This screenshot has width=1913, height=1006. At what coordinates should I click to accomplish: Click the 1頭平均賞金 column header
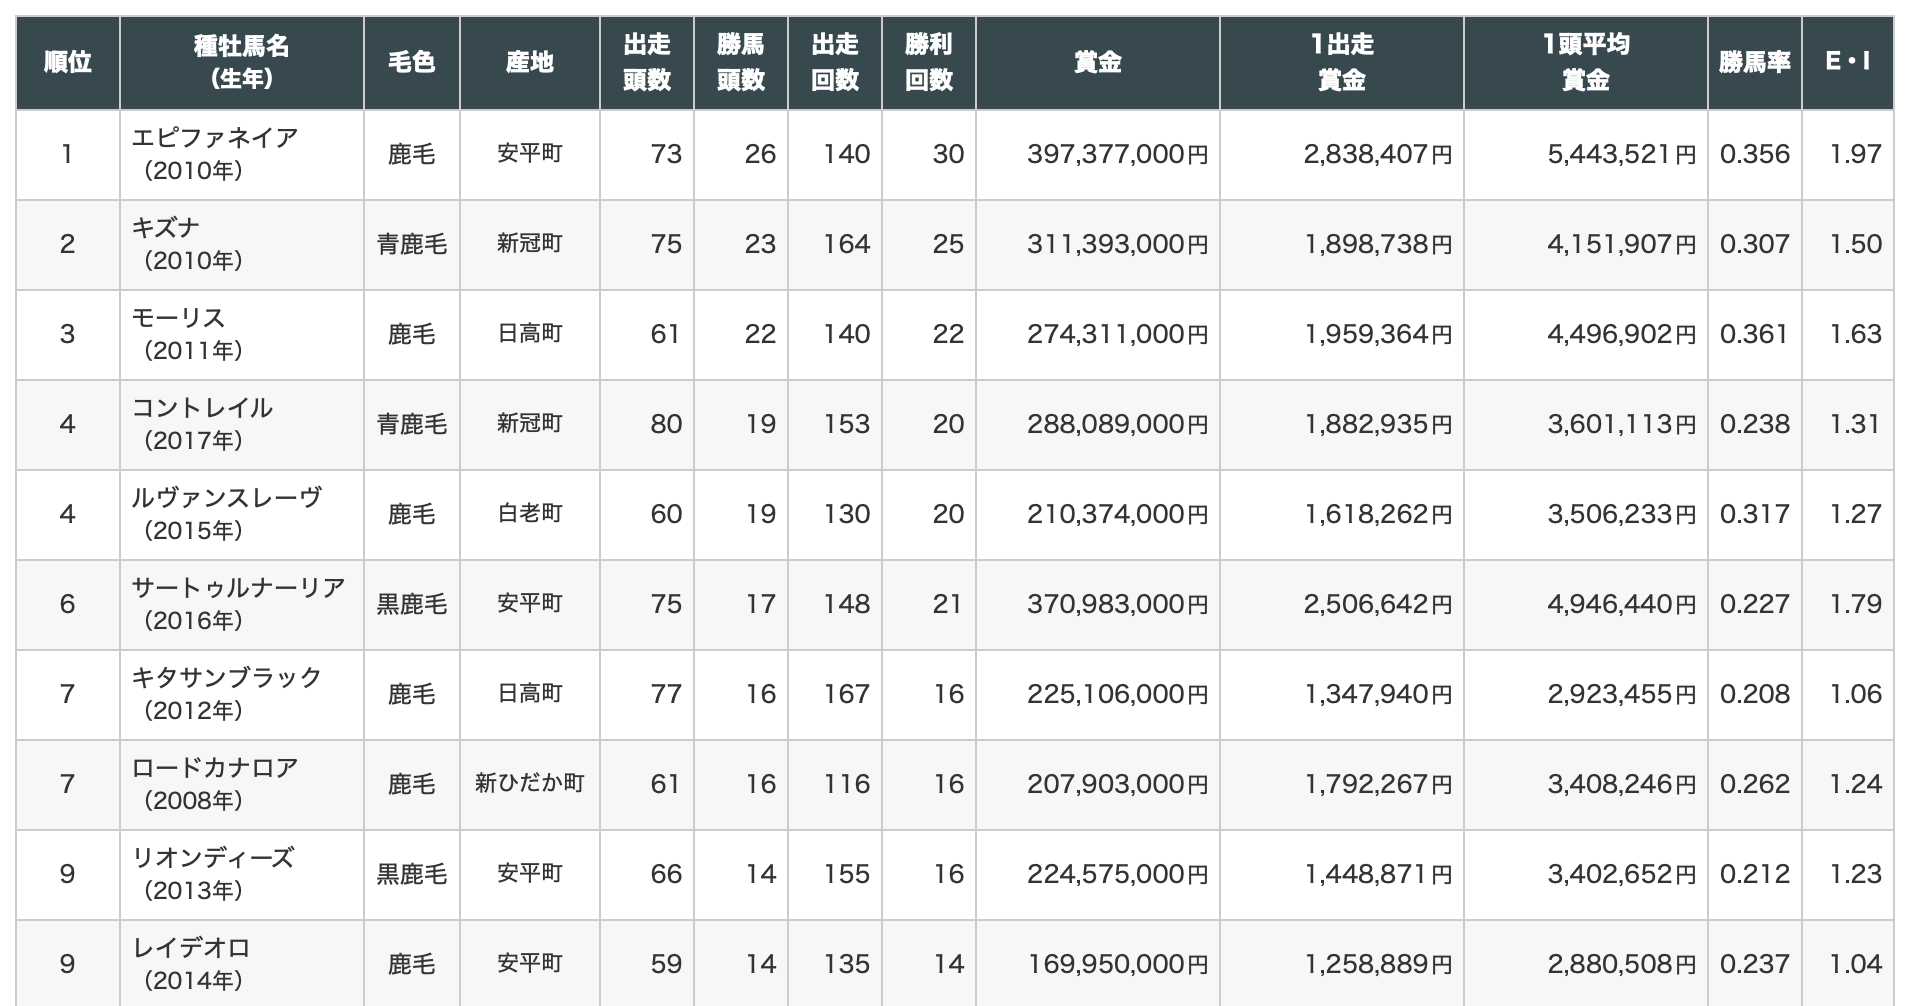pyautogui.click(x=1585, y=62)
